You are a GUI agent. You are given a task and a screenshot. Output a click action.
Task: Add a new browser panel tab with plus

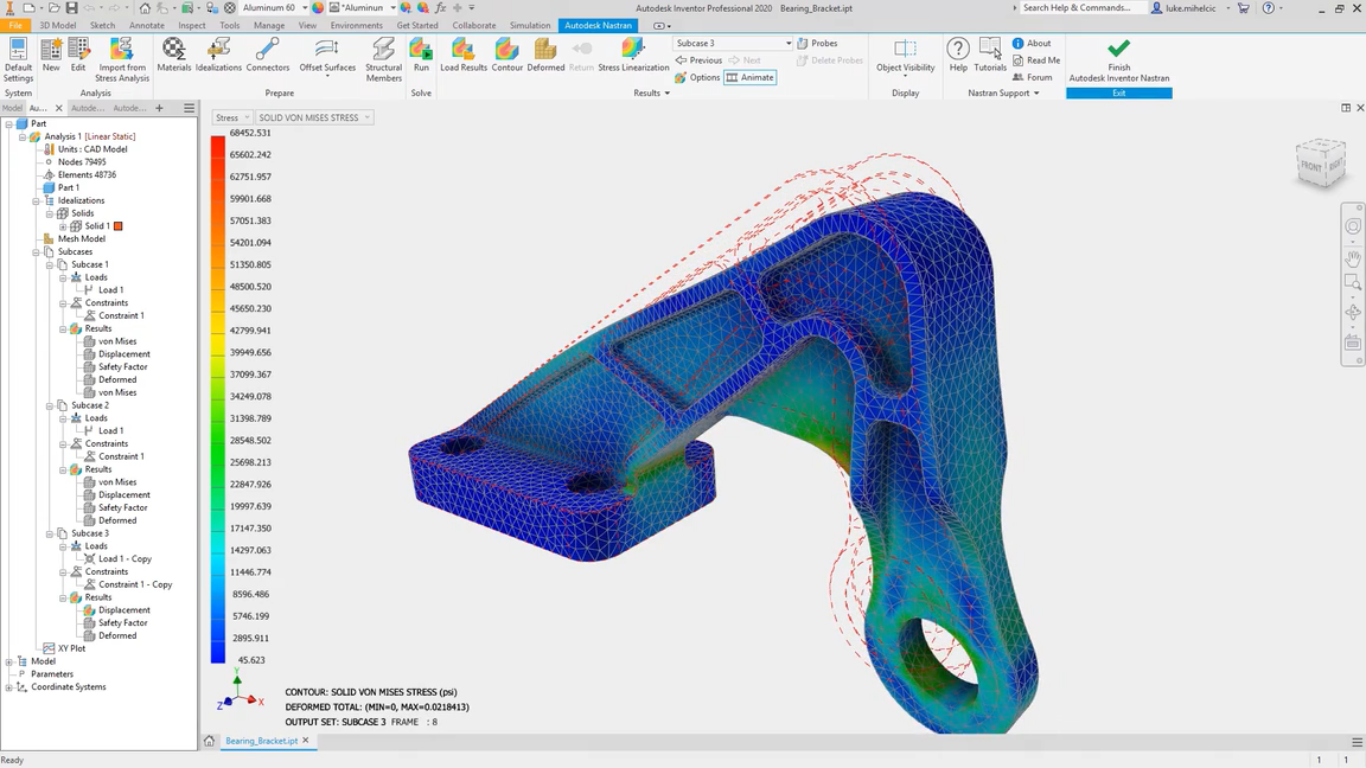[x=159, y=108]
